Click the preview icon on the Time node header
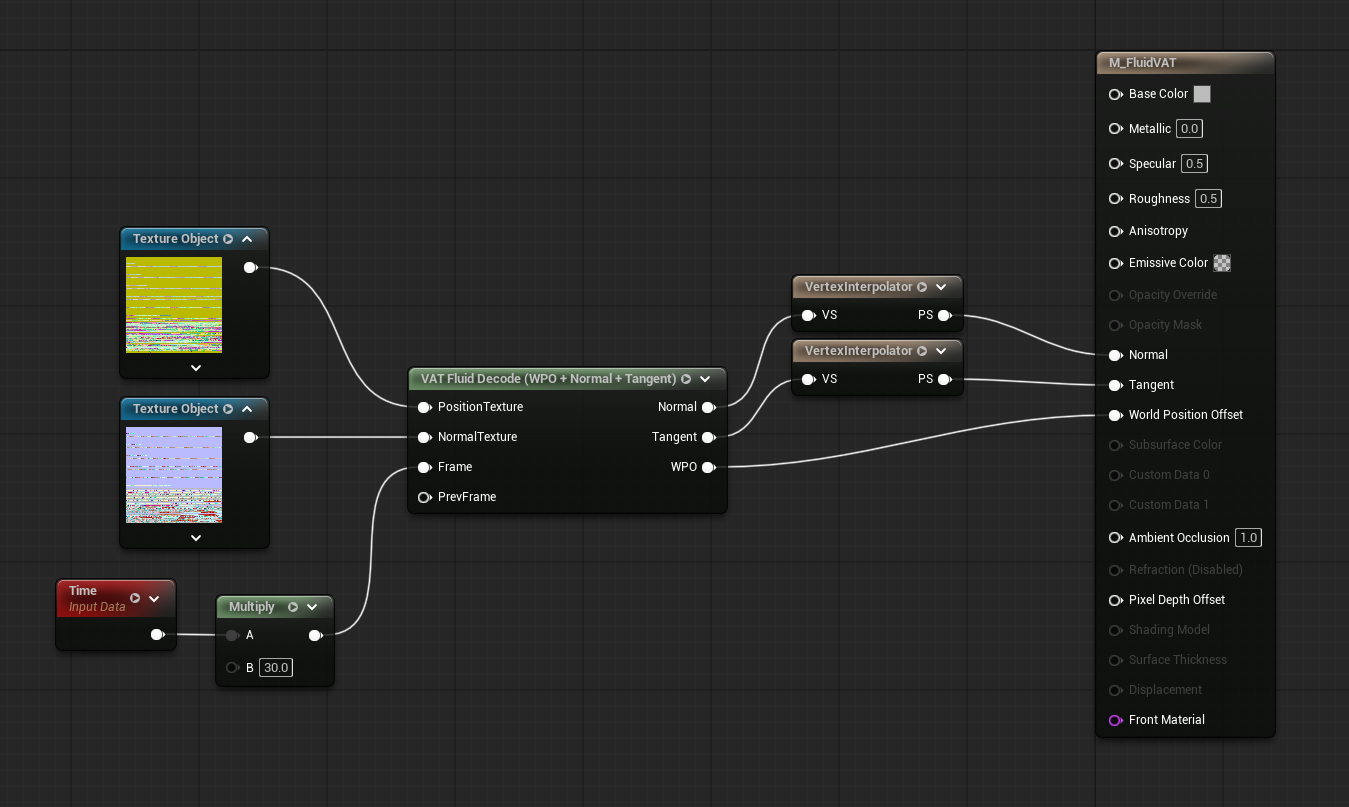 135,598
